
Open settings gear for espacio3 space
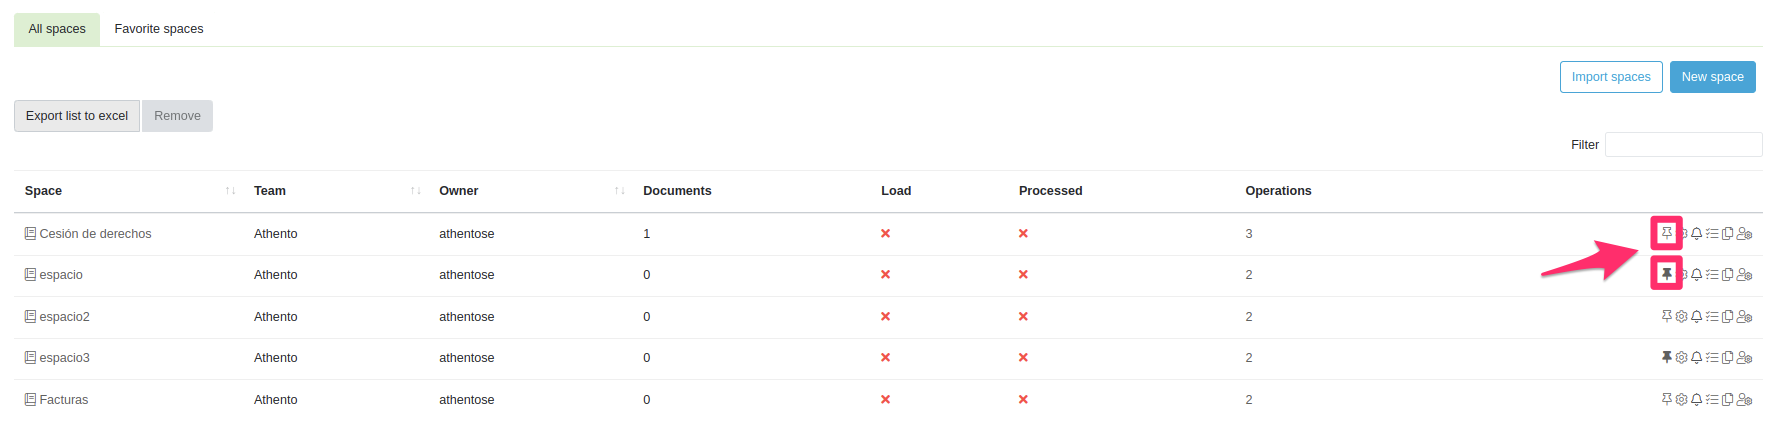point(1681,358)
